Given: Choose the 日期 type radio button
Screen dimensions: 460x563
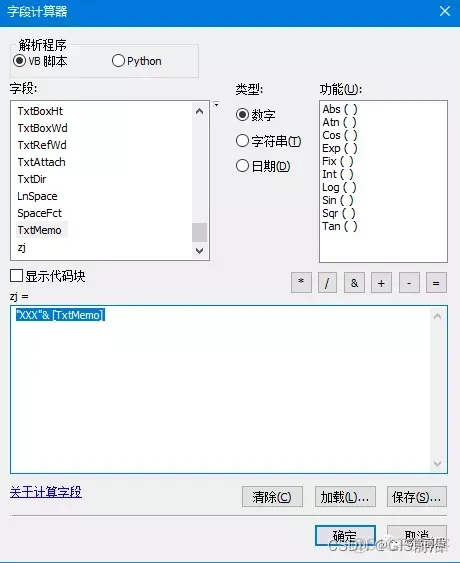Looking at the screenshot, I should [x=242, y=166].
